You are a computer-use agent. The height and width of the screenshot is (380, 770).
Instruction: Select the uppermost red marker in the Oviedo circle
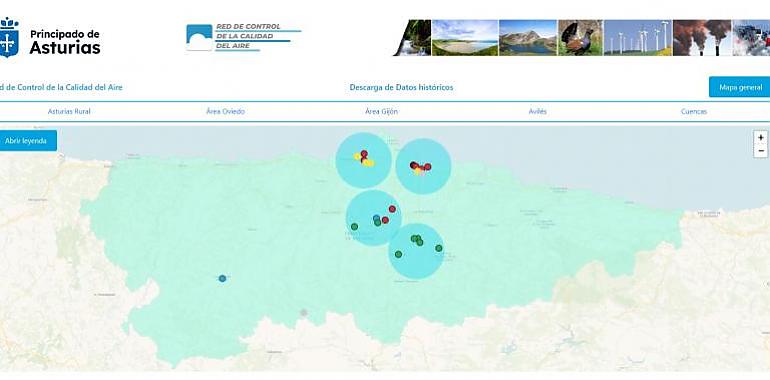click(x=392, y=209)
